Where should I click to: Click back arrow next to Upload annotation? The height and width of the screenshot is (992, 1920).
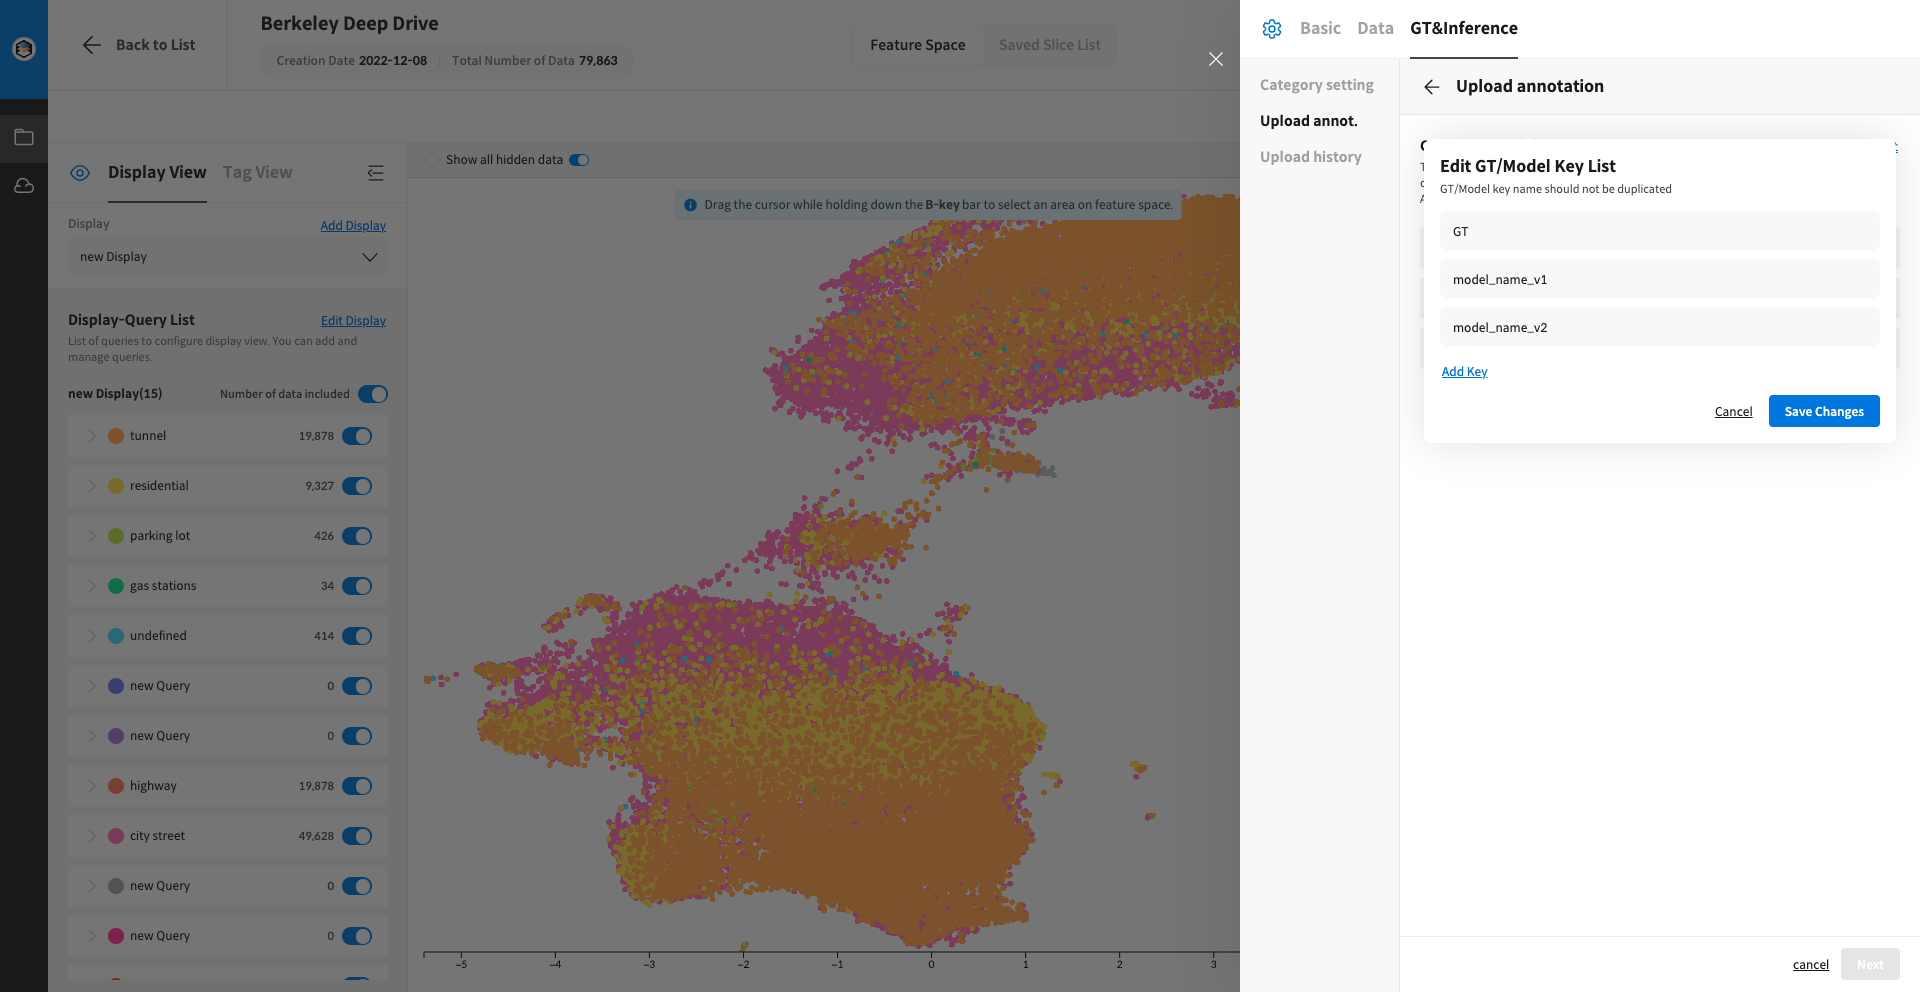[1432, 87]
